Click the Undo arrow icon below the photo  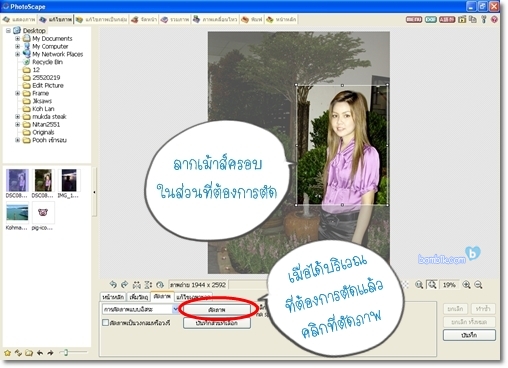click(113, 285)
